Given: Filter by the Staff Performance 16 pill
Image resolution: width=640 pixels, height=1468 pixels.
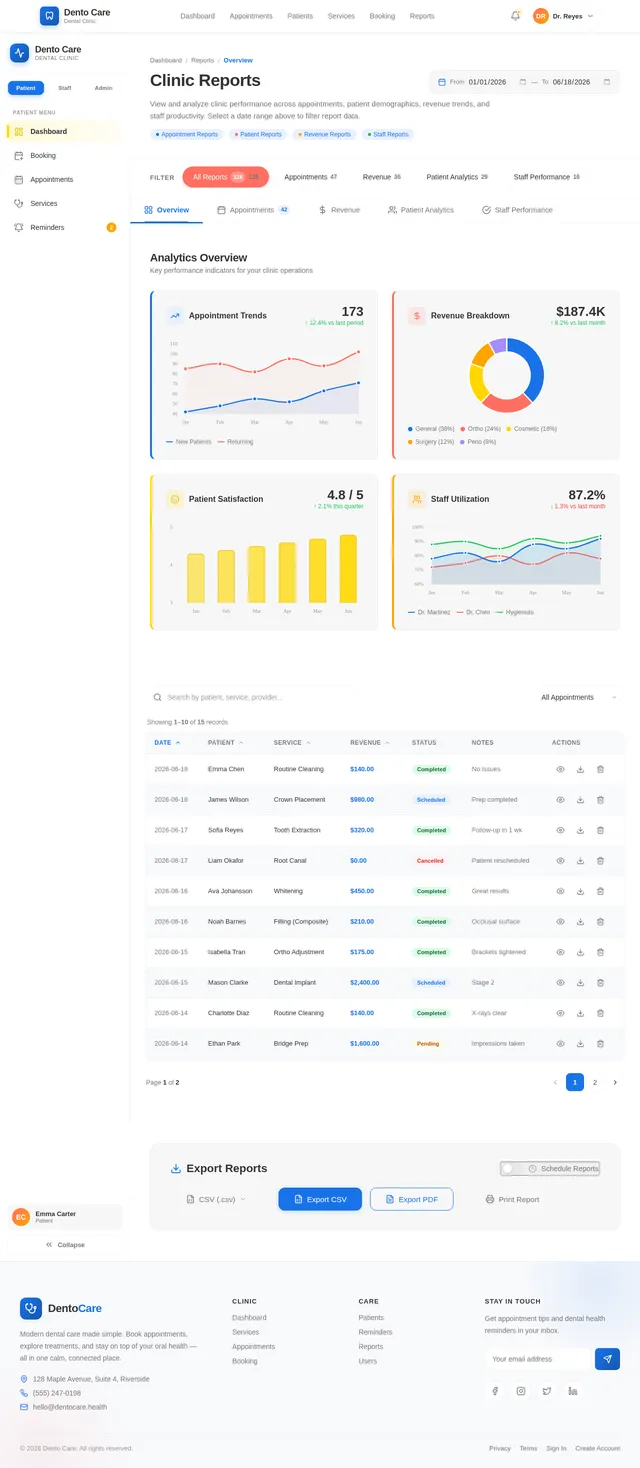Looking at the screenshot, I should point(547,177).
